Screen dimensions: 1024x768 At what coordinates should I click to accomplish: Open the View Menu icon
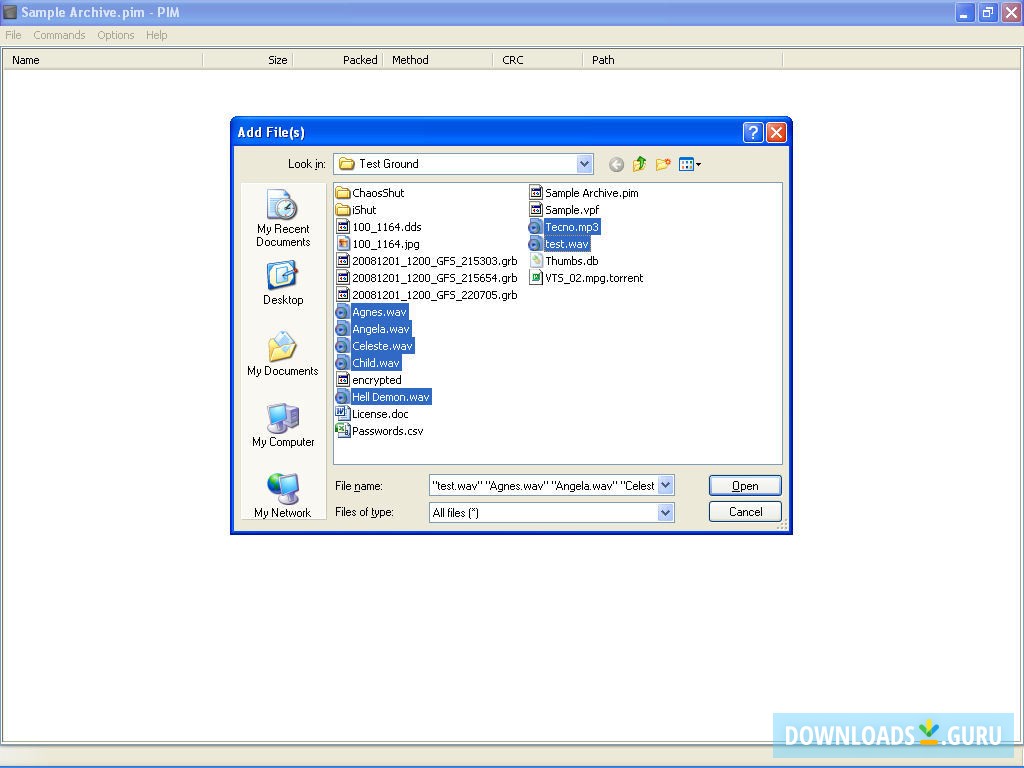point(687,163)
